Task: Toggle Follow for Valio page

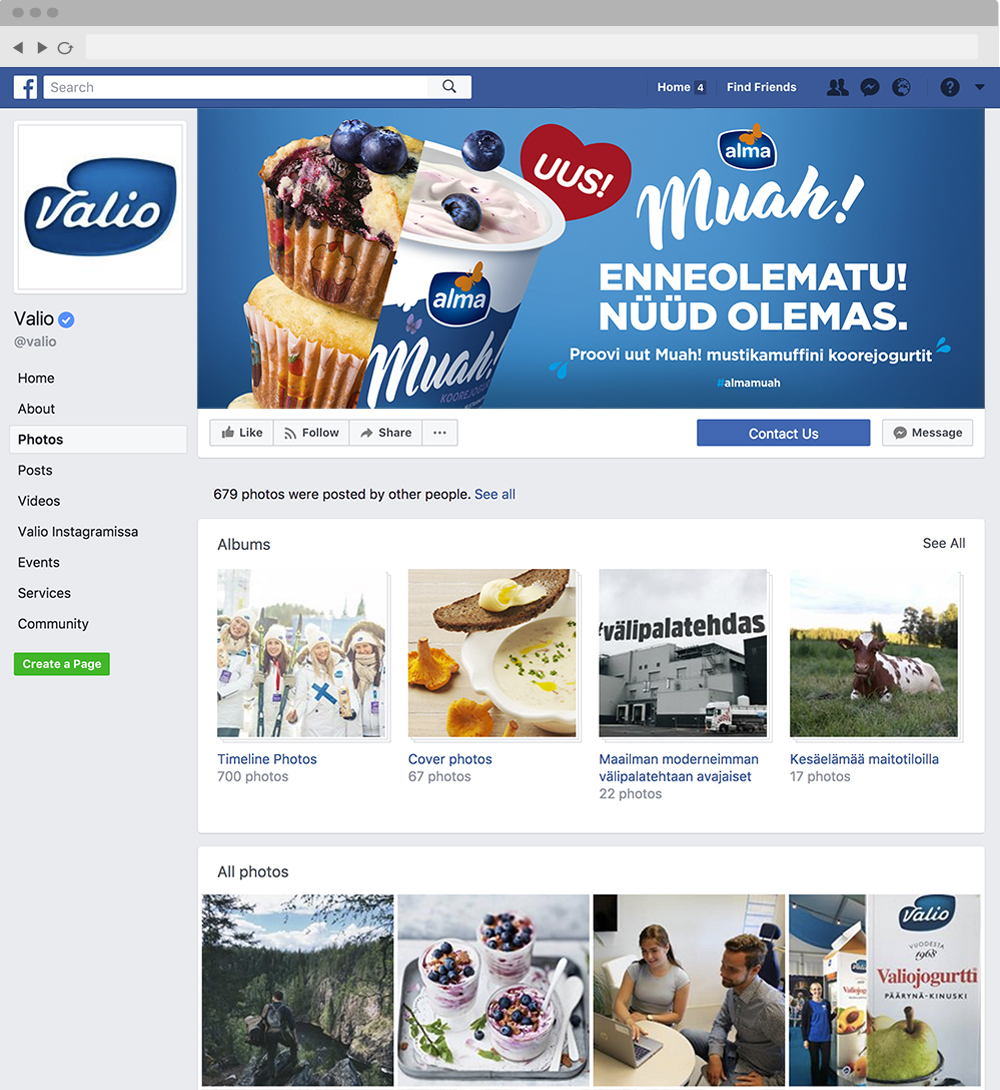Action: click(x=311, y=432)
